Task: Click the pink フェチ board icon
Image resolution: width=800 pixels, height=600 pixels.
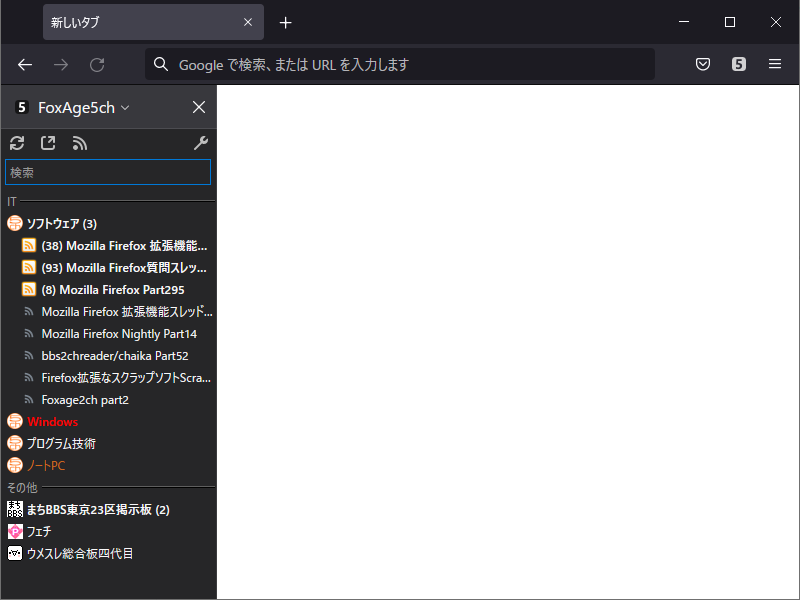Action: [15, 531]
